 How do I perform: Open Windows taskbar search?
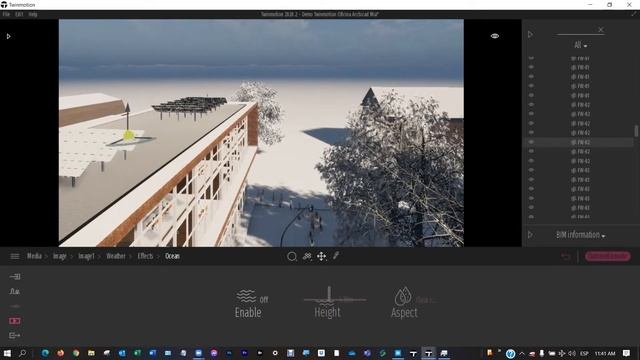coord(22,353)
